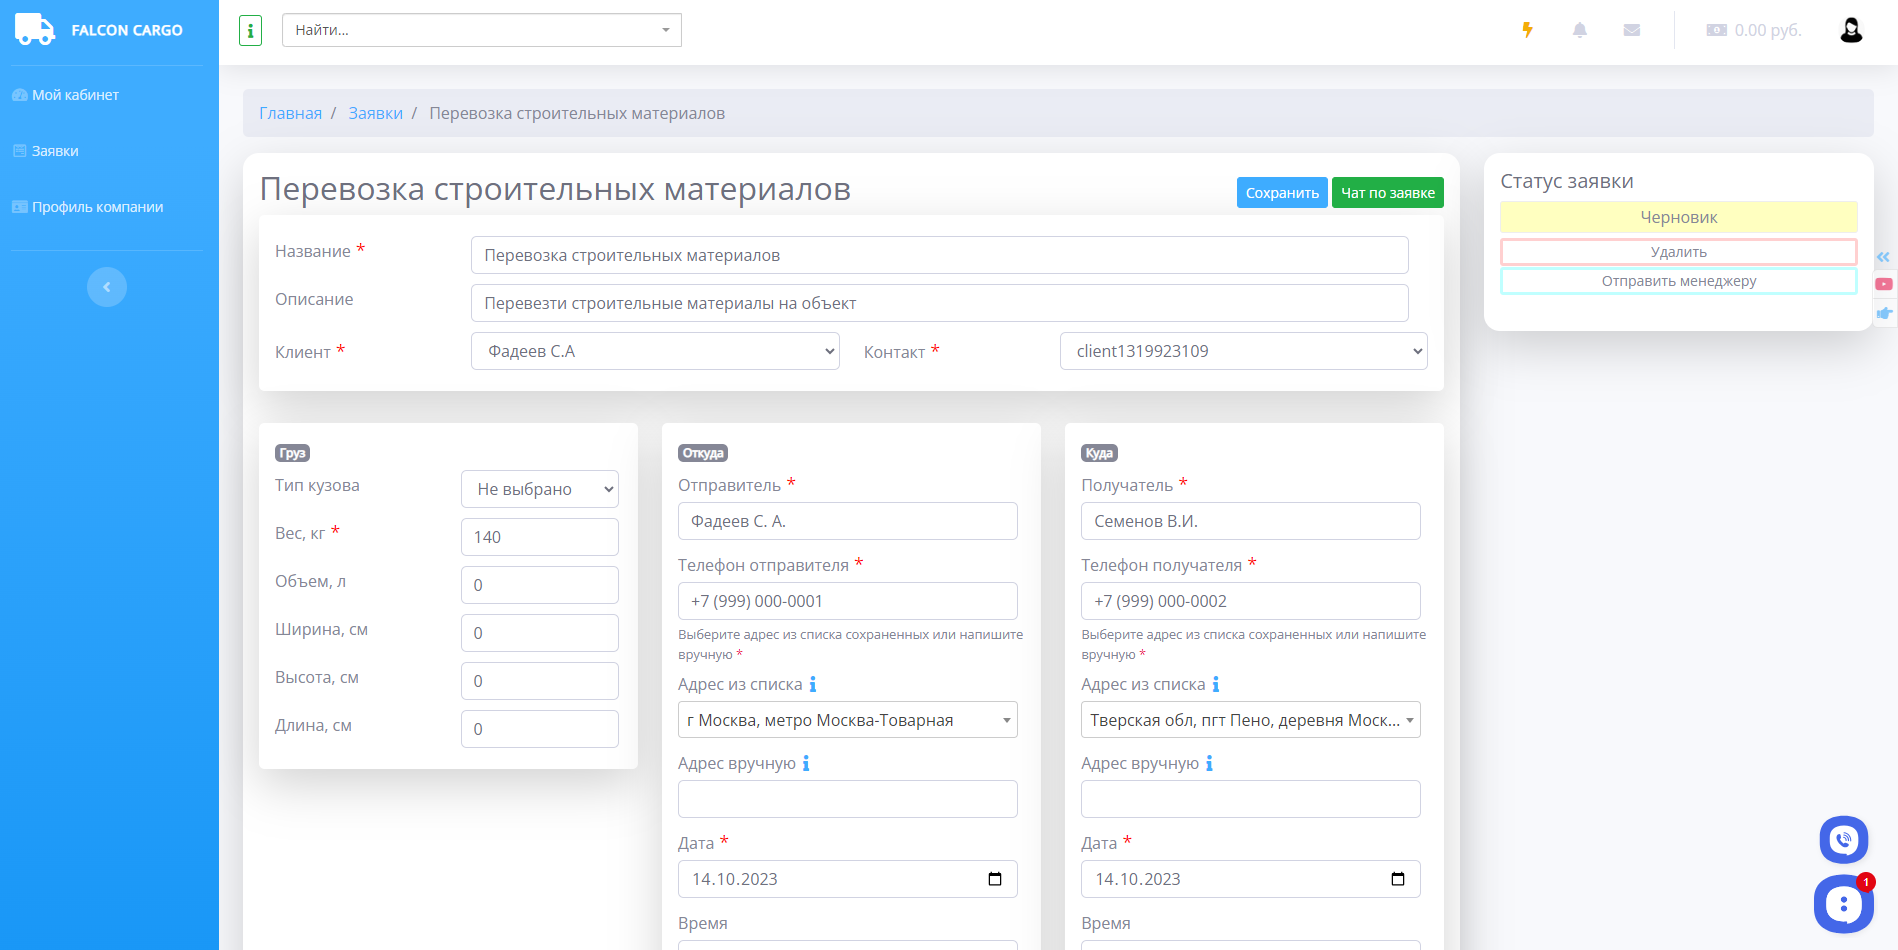The width and height of the screenshot is (1898, 950).
Task: Click info icon next to sender's Адрес вручную
Action: coord(806,764)
